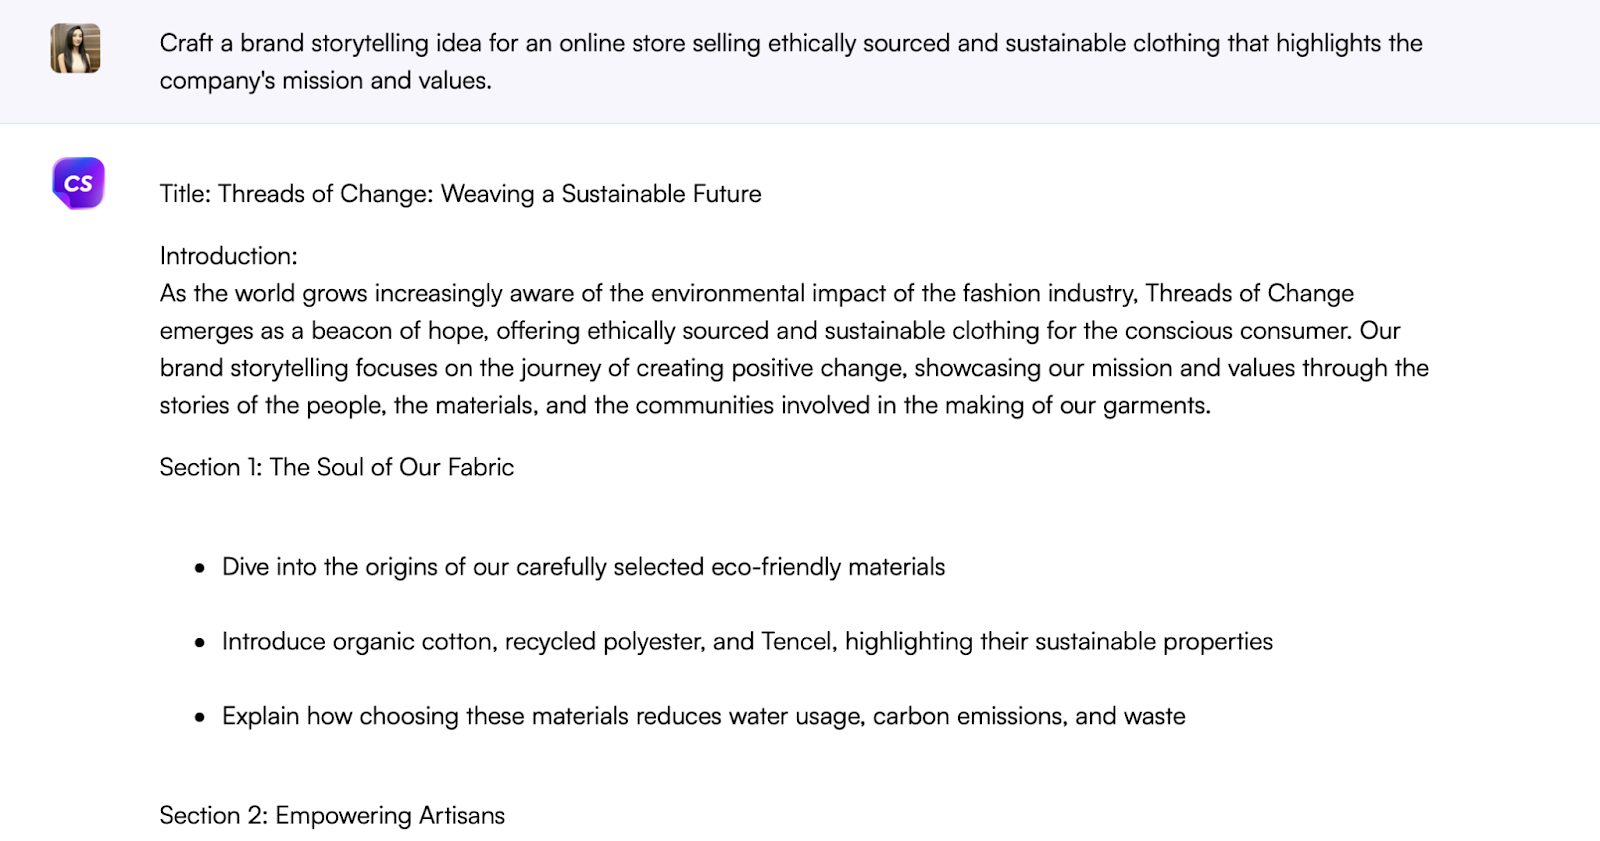Image resolution: width=1600 pixels, height=841 pixels.
Task: Click the bullet dot before 'Explain how choosing'
Action: tap(200, 717)
